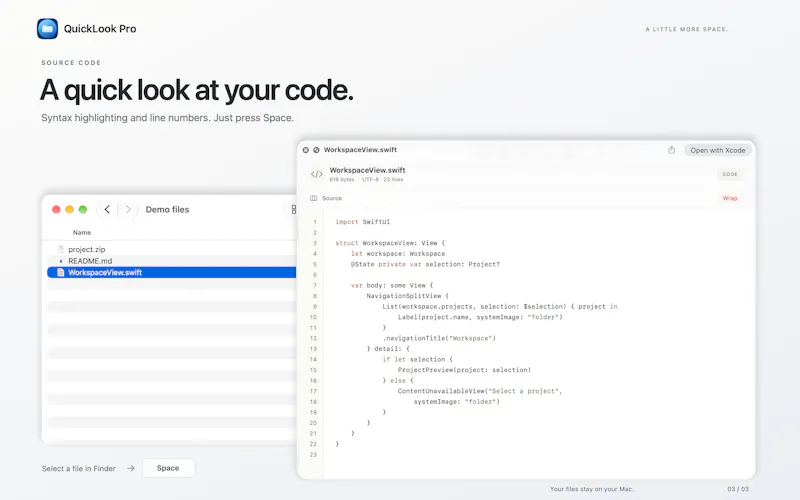Click the Source label in the preview

coord(332,198)
